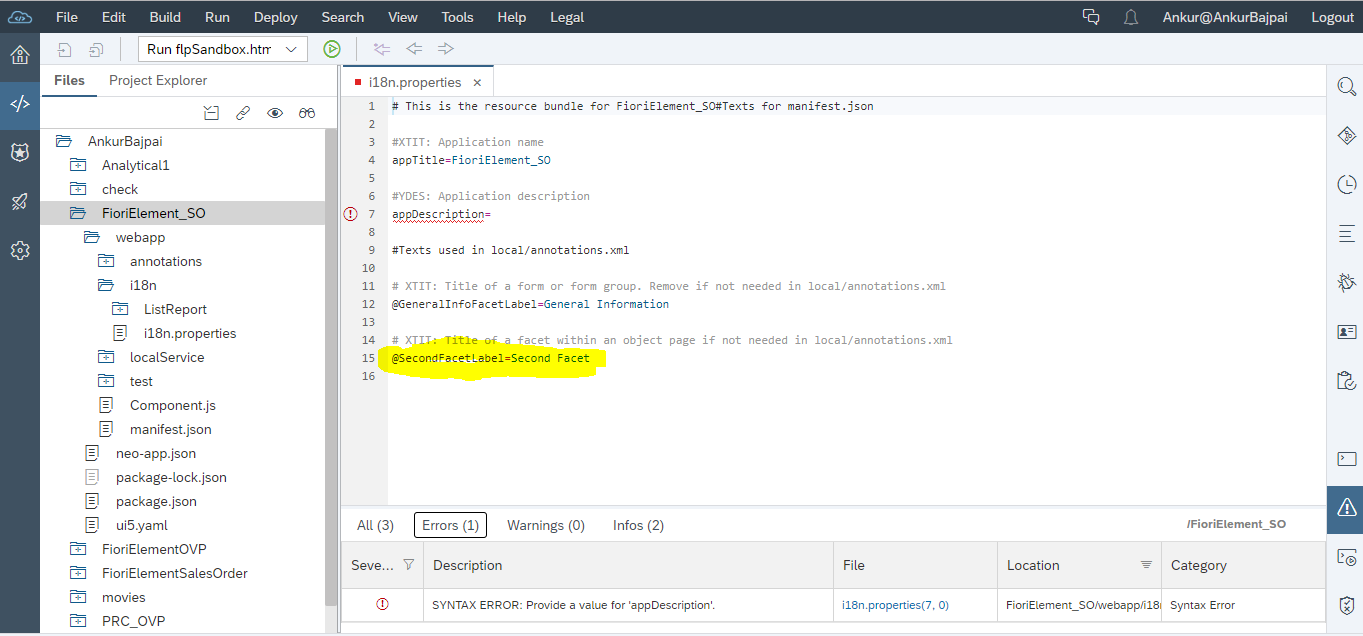1363x636 pixels.
Task: Collapse the webapp folder
Action: click(92, 237)
